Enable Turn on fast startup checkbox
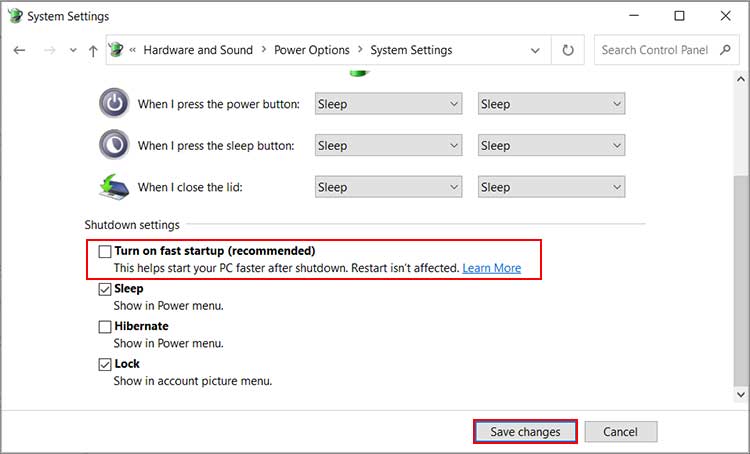This screenshot has height=454, width=750. (x=105, y=252)
